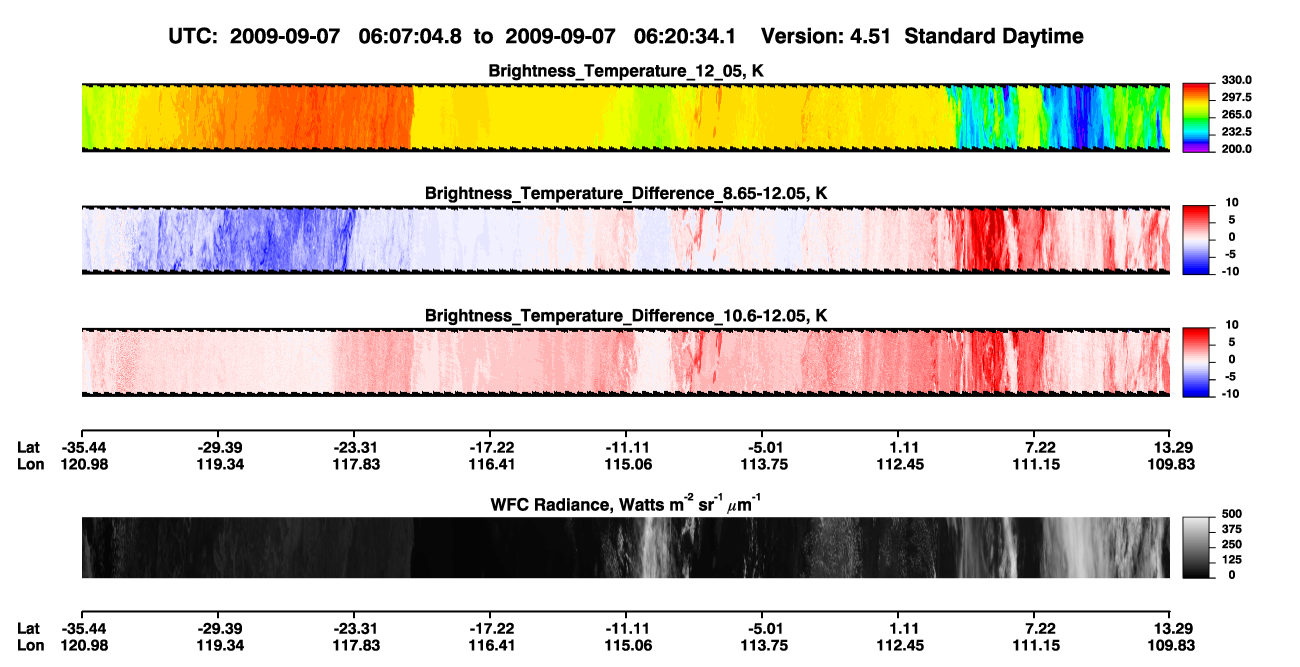Viewport: 1300px width, 667px height.
Task: Click the WFC Radiance grayscale image strip
Action: point(625,547)
